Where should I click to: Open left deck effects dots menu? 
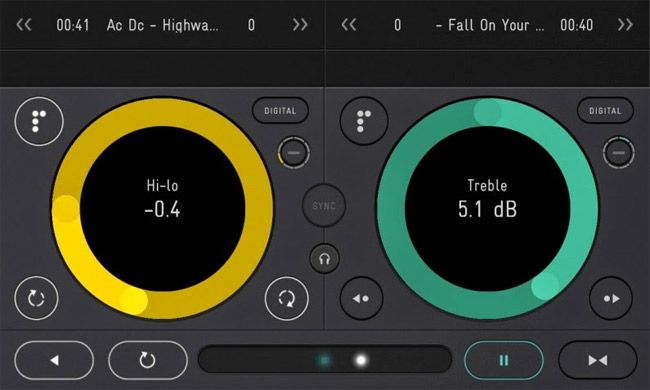[x=39, y=121]
